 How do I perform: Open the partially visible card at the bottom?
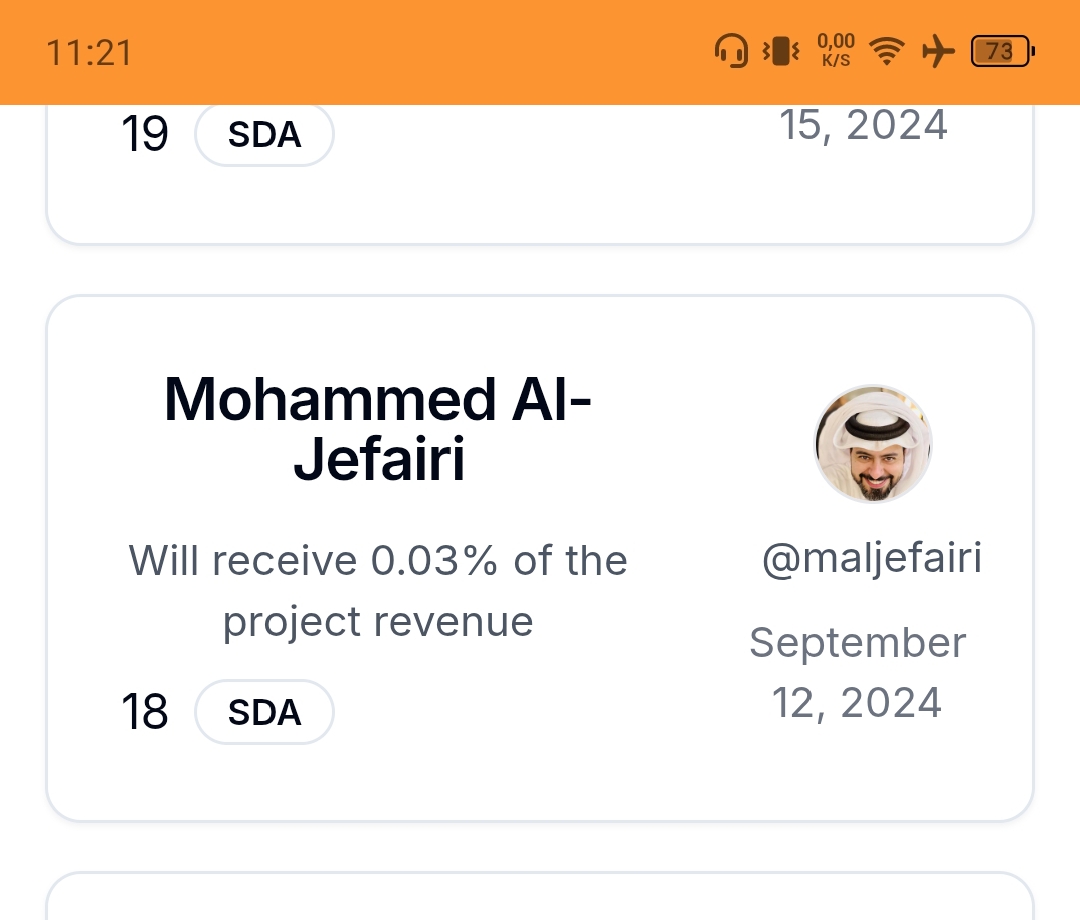pos(540,898)
